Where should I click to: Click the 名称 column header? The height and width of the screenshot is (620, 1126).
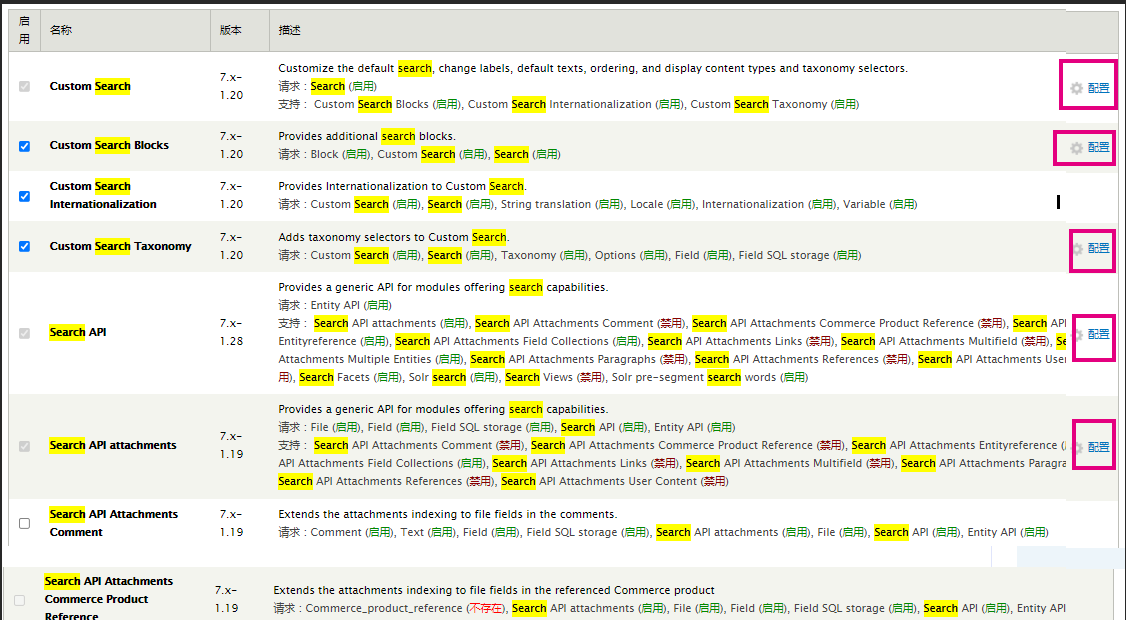click(61, 30)
